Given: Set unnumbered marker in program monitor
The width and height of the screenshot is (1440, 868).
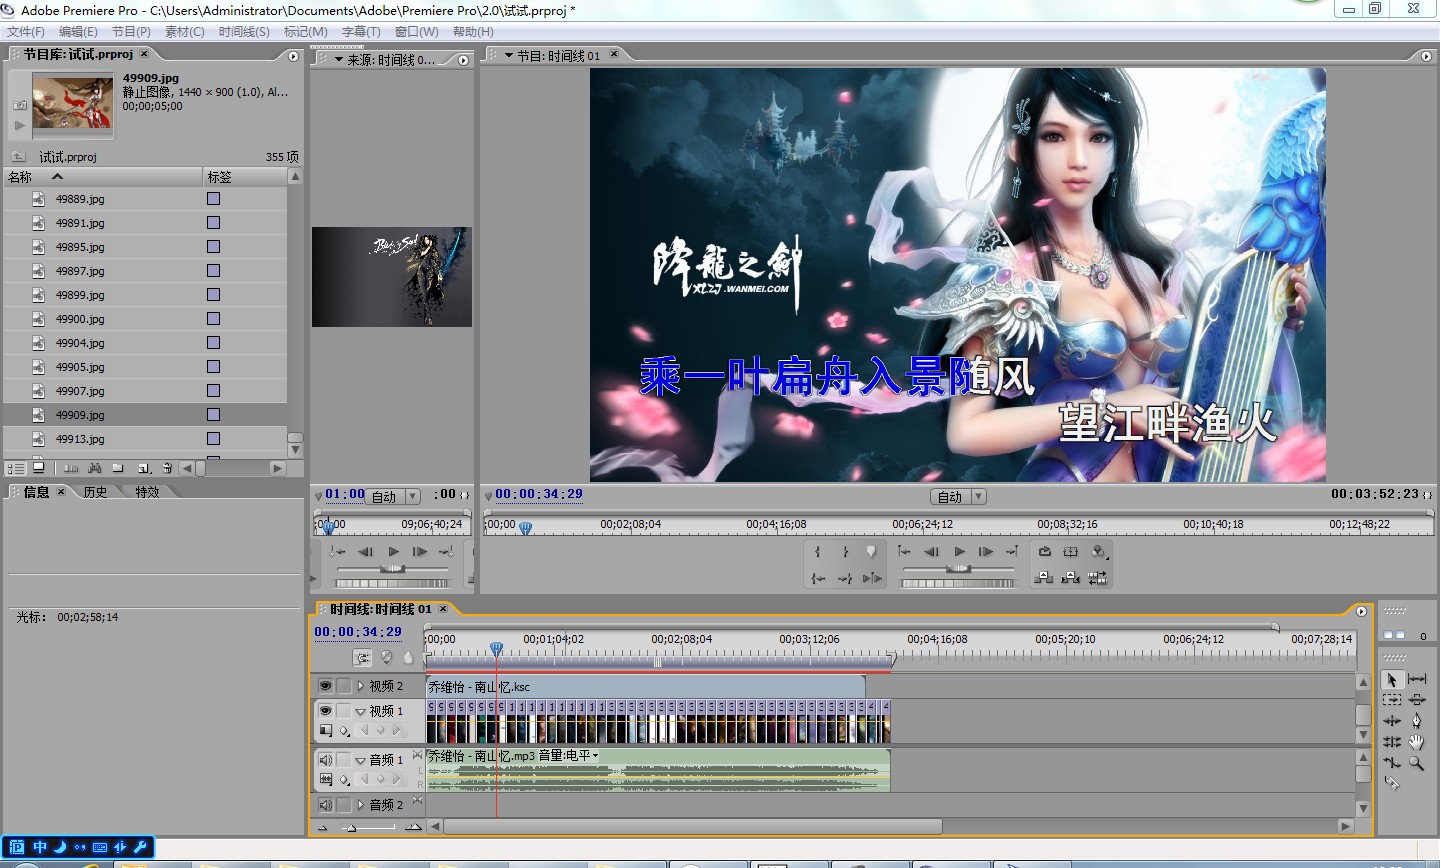Looking at the screenshot, I should pyautogui.click(x=871, y=550).
